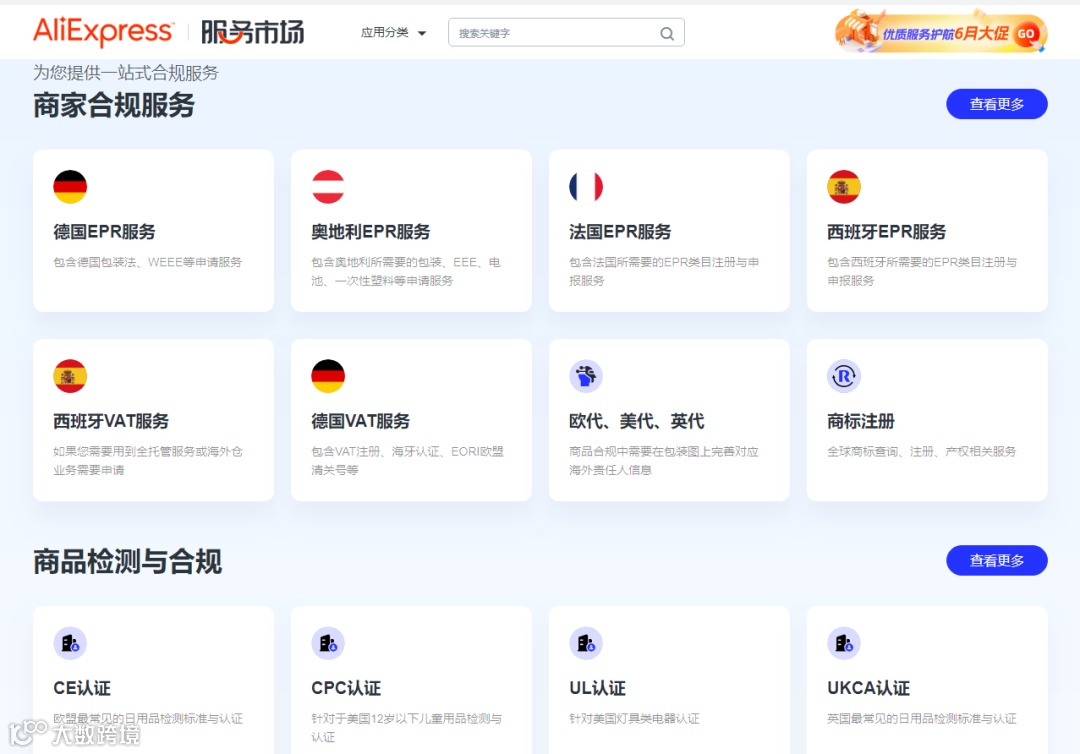Image resolution: width=1080 pixels, height=754 pixels.
Task: Click description 针对美国12岁以下儿童用品检测与认证
Action: [406, 728]
